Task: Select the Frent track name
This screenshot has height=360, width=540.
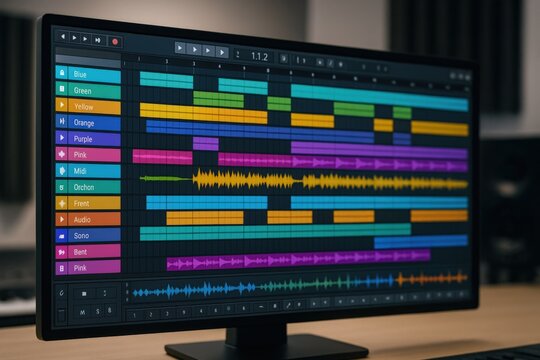Action: [81, 204]
